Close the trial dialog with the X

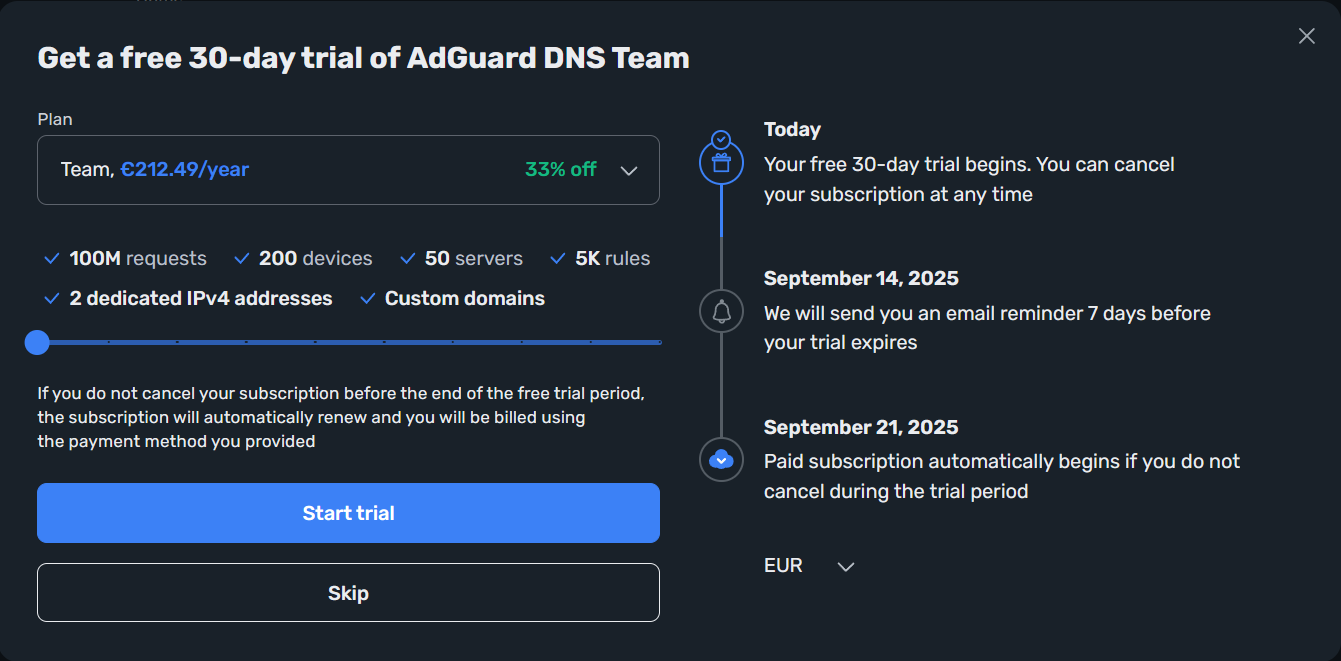[1306, 36]
